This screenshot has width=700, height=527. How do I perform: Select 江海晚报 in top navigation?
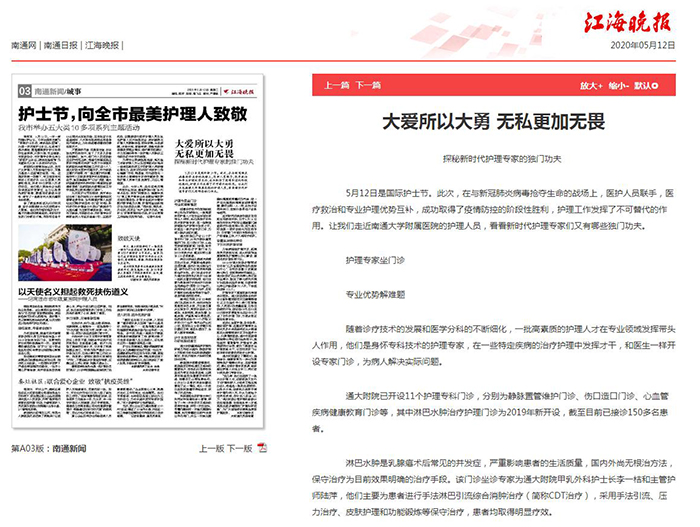pos(102,45)
